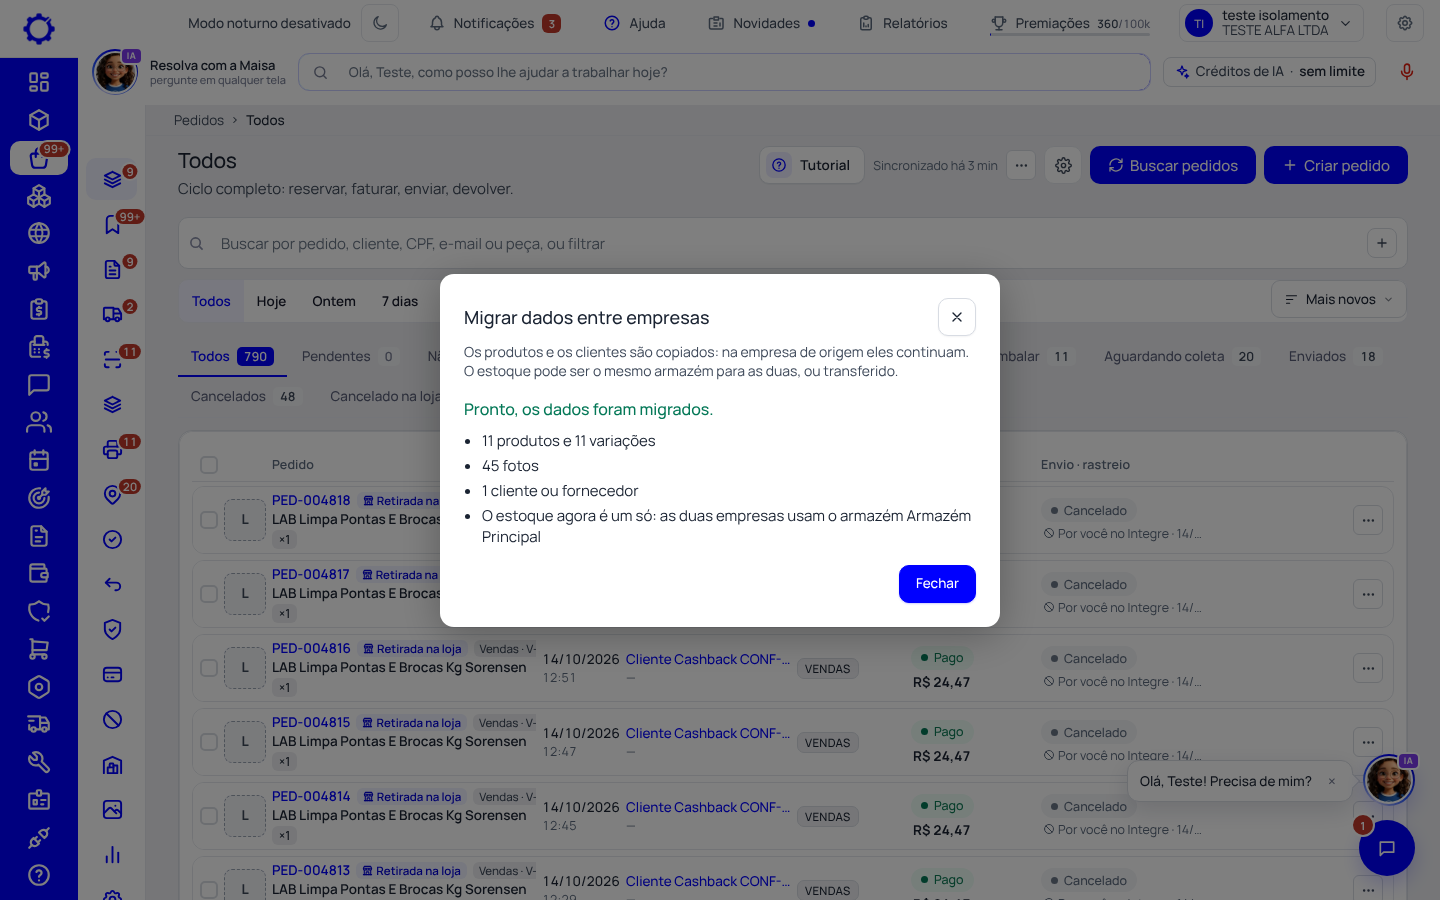Open three-dots menu beside Sincronizado
The height and width of the screenshot is (900, 1440).
pos(1021,165)
